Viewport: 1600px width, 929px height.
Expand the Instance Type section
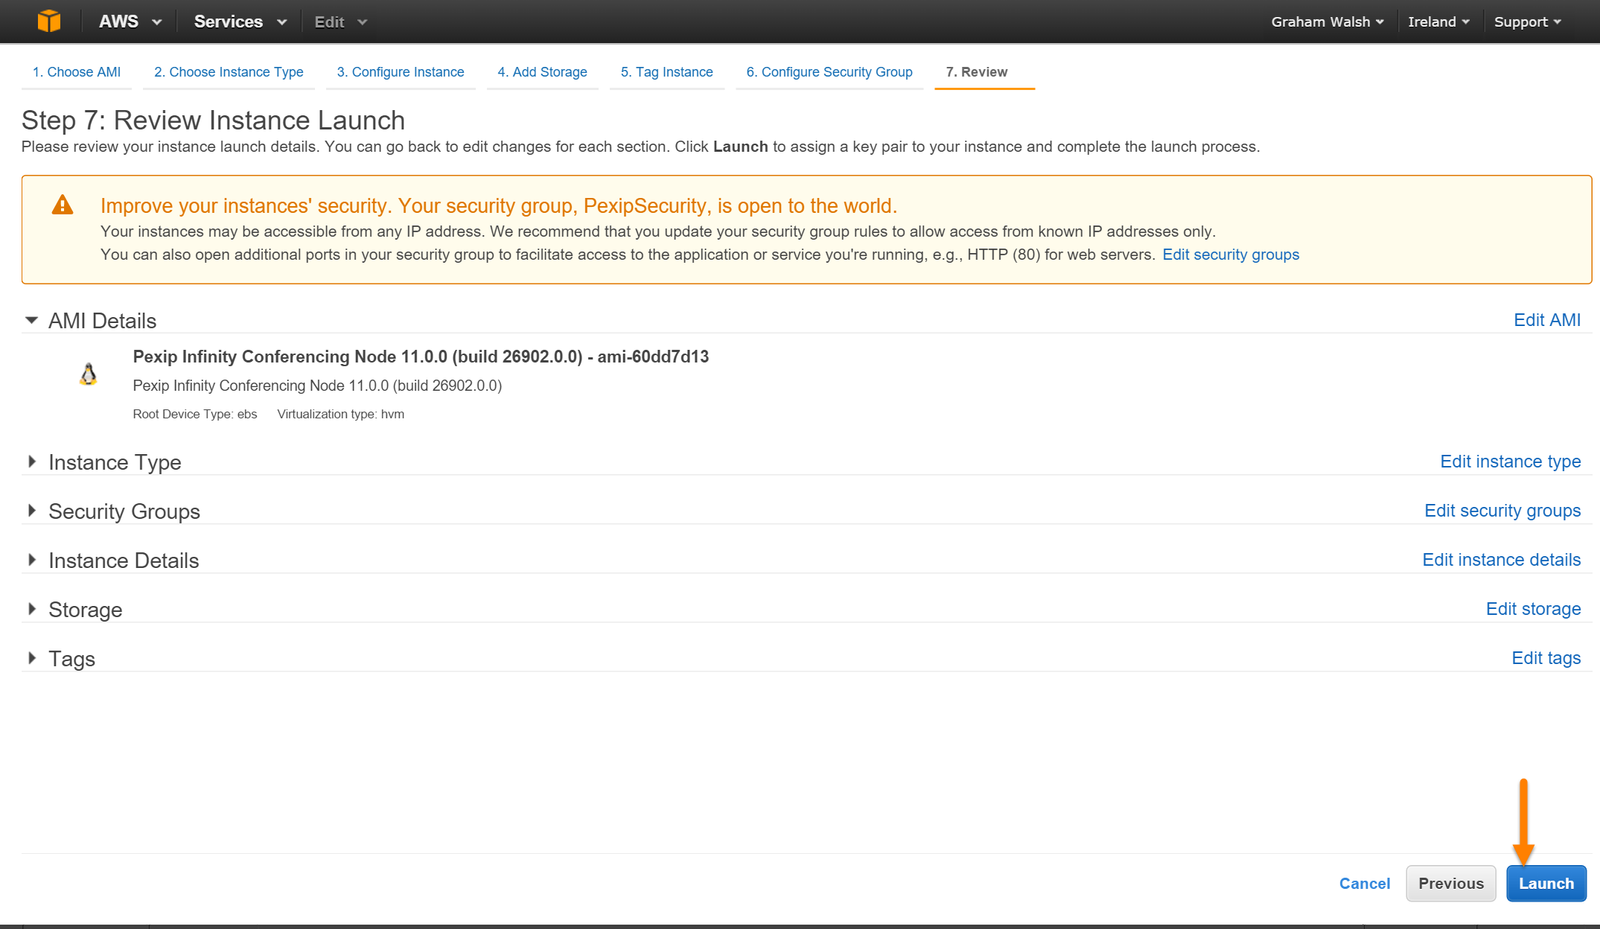click(x=32, y=462)
